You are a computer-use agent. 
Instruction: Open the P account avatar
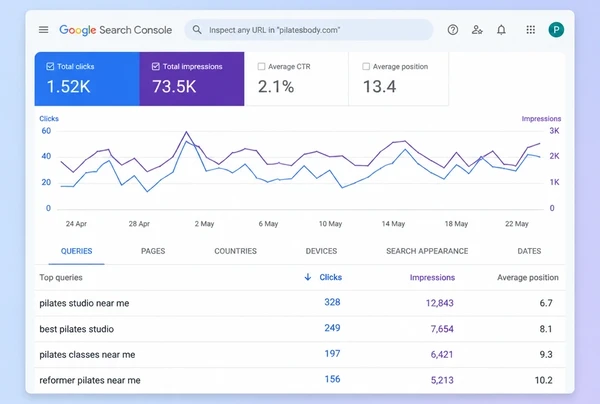pos(556,29)
